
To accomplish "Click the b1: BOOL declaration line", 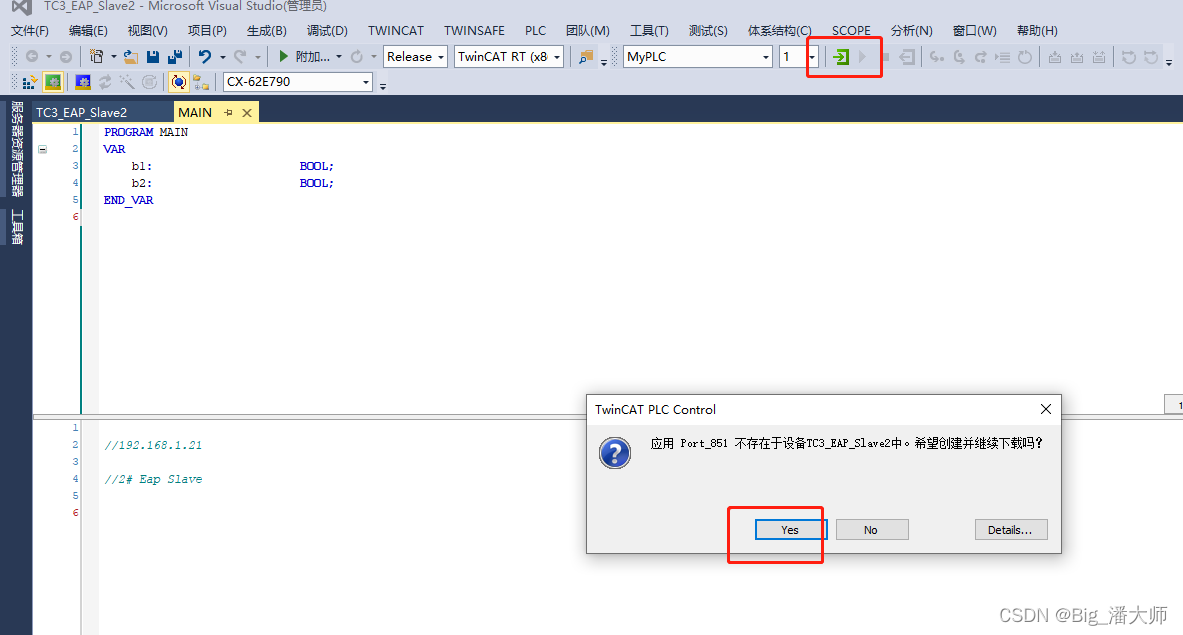I will [232, 166].
